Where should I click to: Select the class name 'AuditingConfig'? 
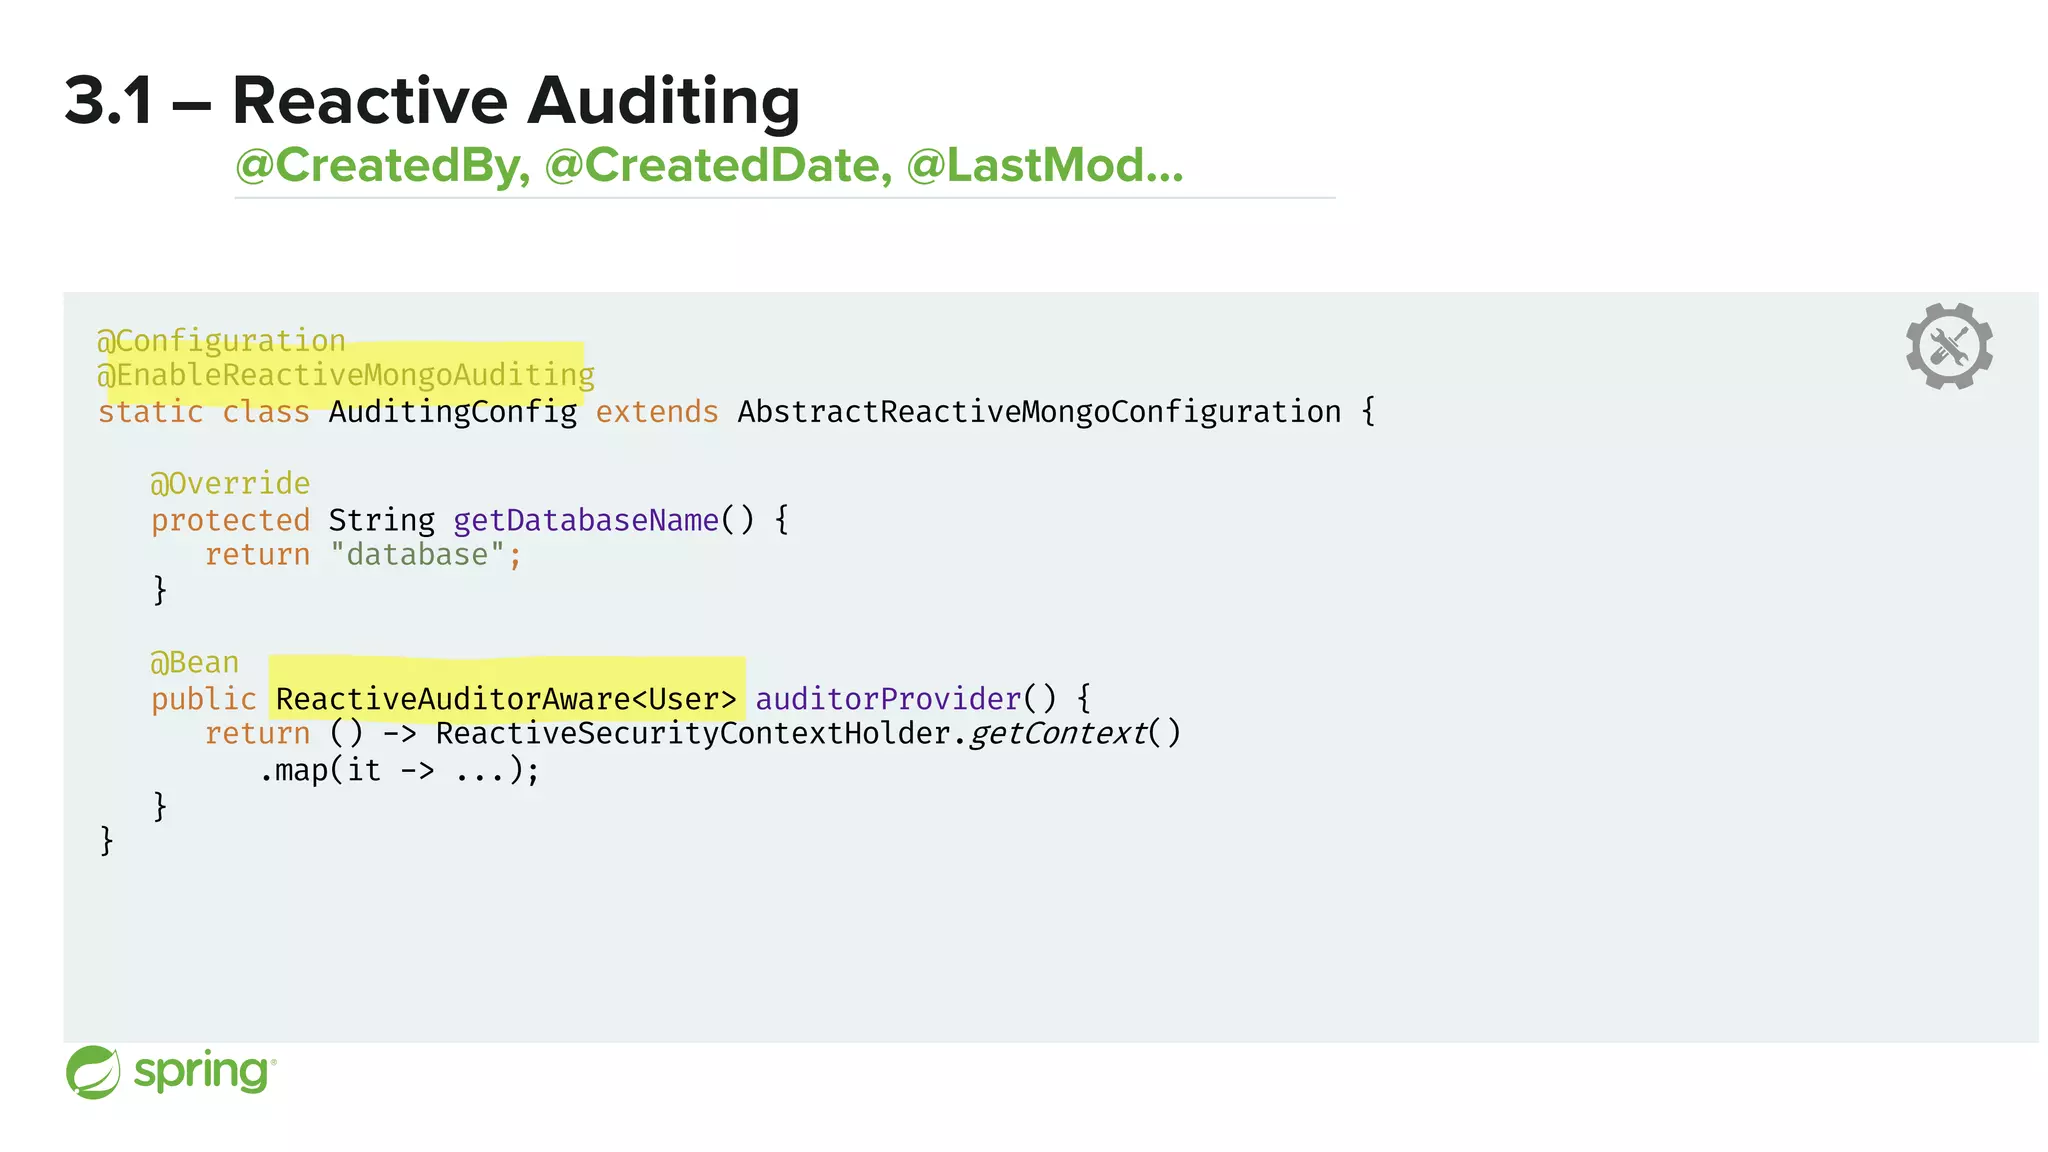pos(453,411)
